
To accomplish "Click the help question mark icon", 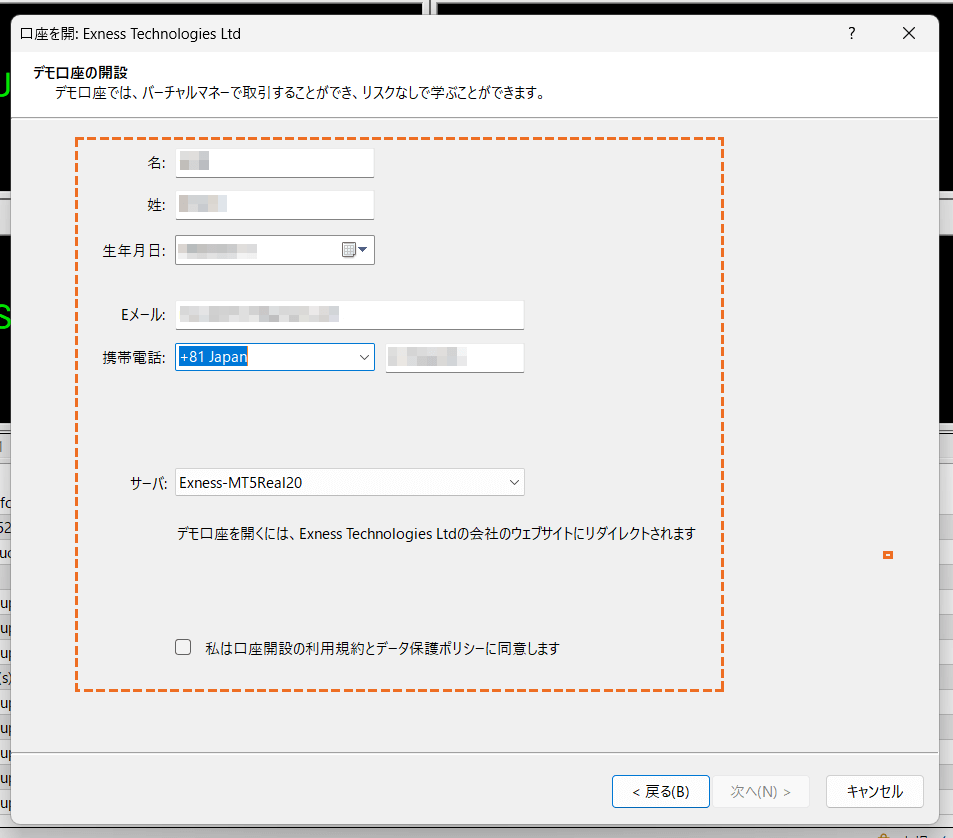I will pos(852,33).
